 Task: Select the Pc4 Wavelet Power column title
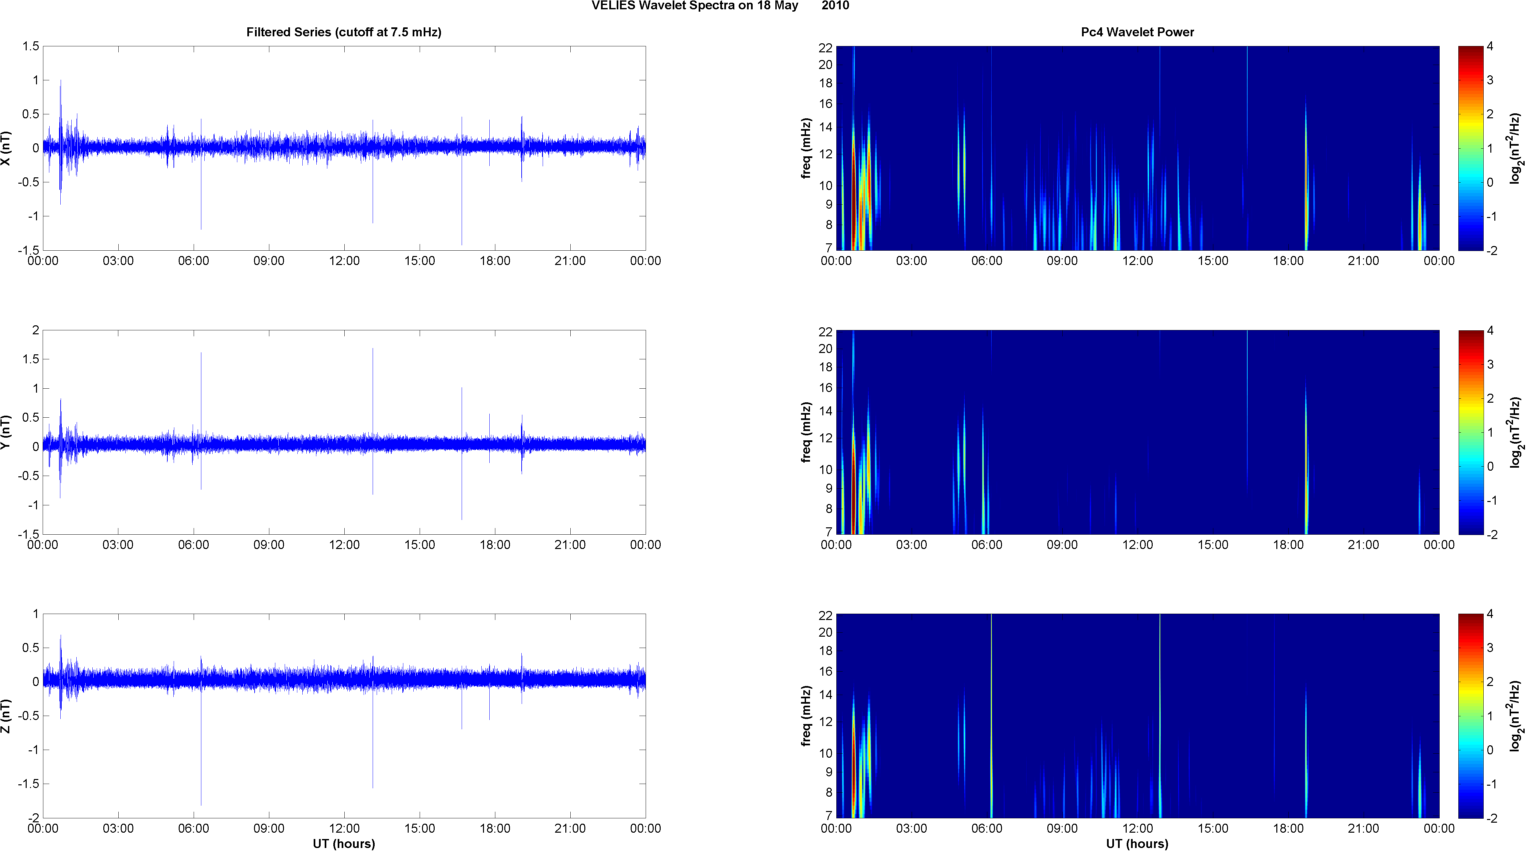(x=1137, y=32)
